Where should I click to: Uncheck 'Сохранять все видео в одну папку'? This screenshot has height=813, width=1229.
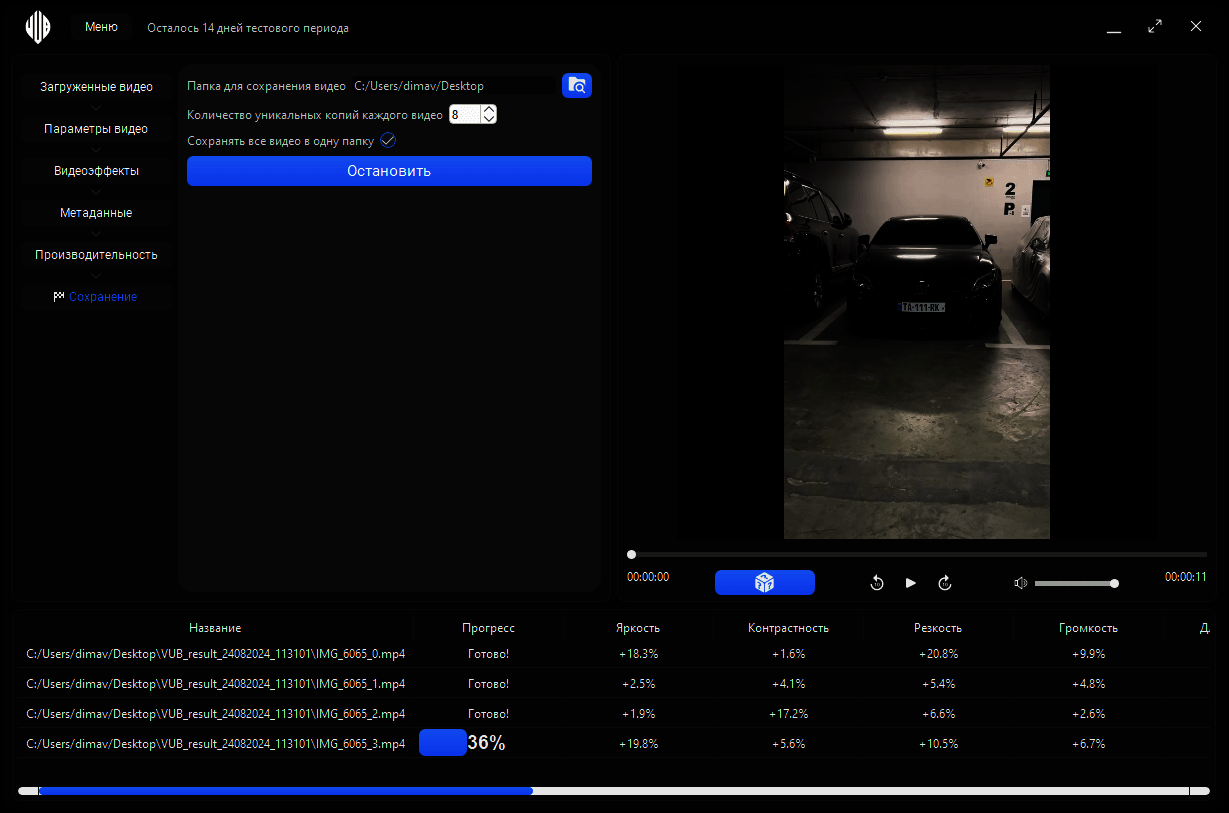[x=388, y=141]
